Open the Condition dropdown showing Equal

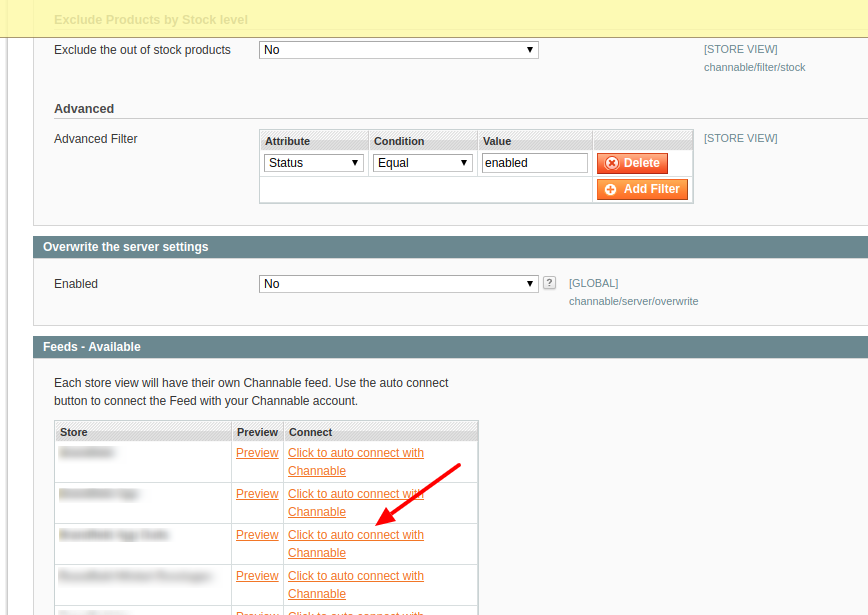point(422,162)
